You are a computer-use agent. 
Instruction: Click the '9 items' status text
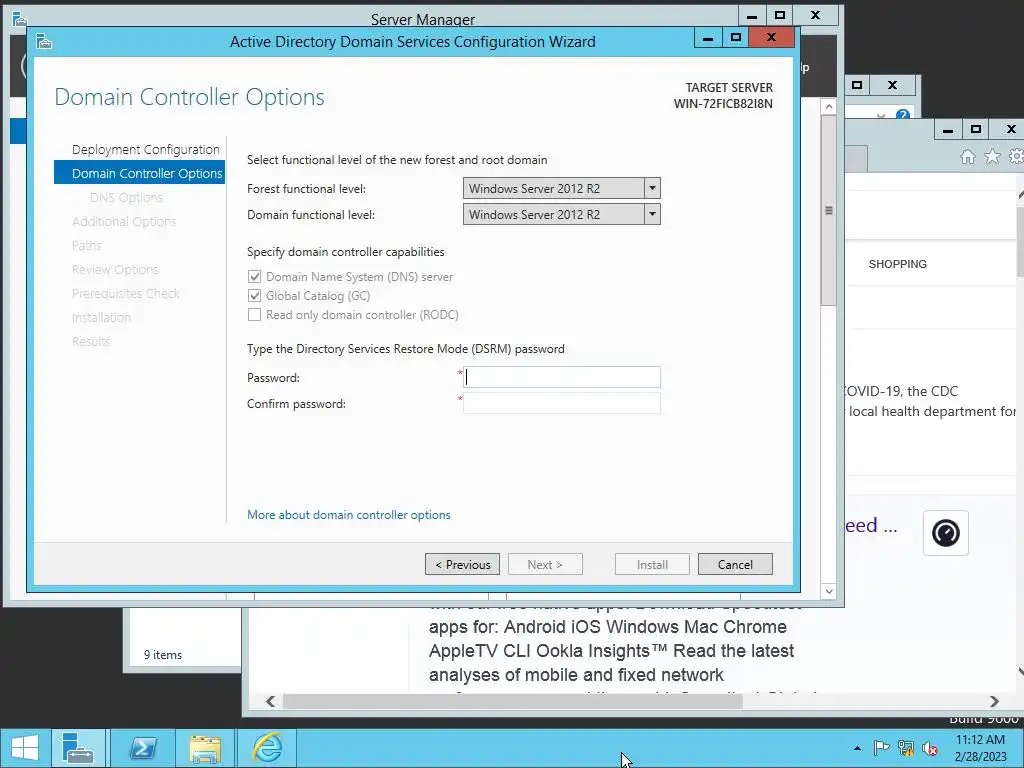[x=163, y=654]
